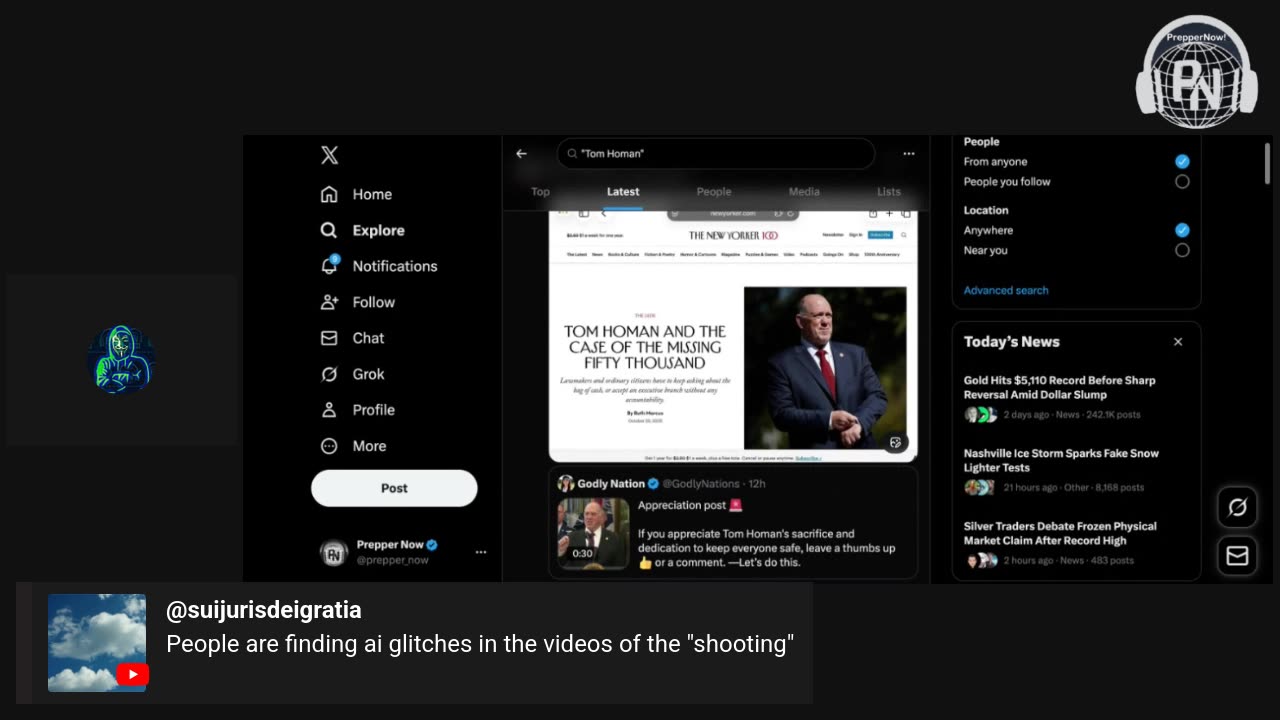This screenshot has height=720, width=1280.
Task: Click Prepper Now verified badge
Action: tap(432, 545)
